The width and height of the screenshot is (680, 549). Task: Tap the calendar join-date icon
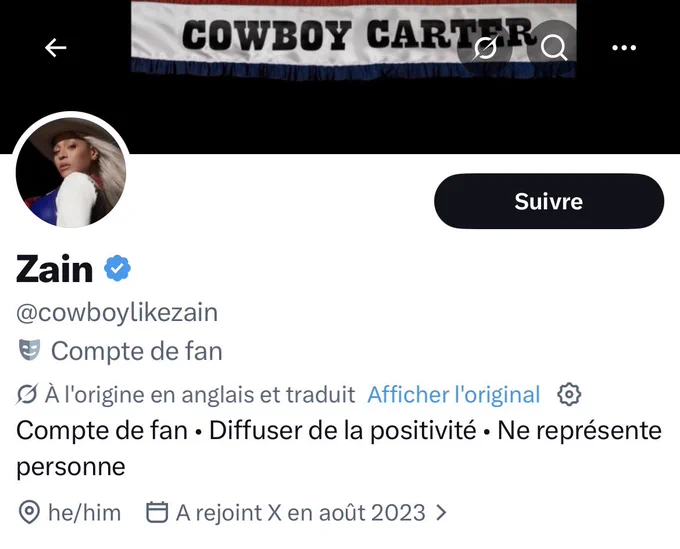(x=157, y=512)
